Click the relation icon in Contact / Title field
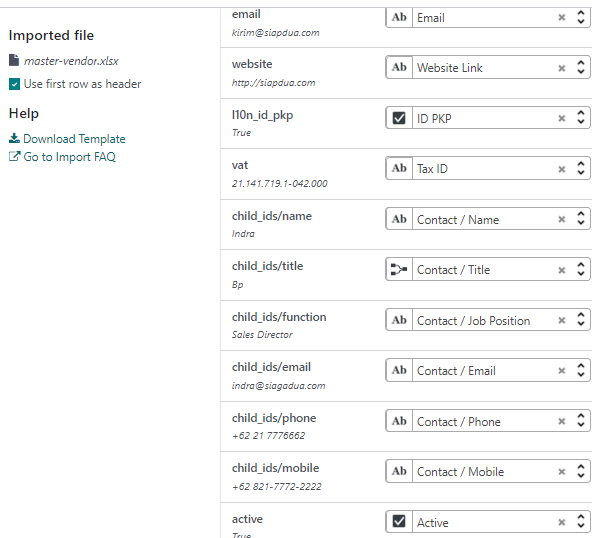This screenshot has height=538, width=592. pos(399,270)
